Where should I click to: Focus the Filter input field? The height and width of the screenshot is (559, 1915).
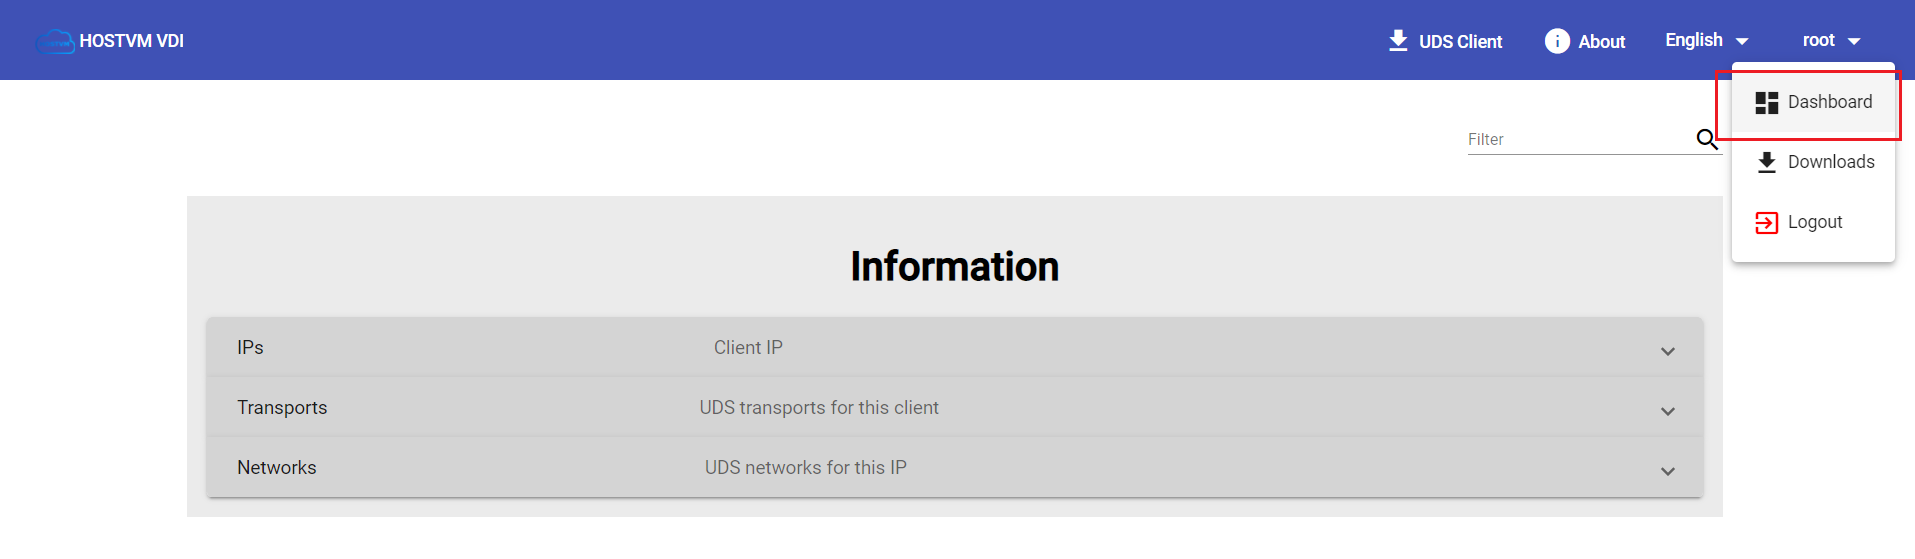pos(1580,139)
